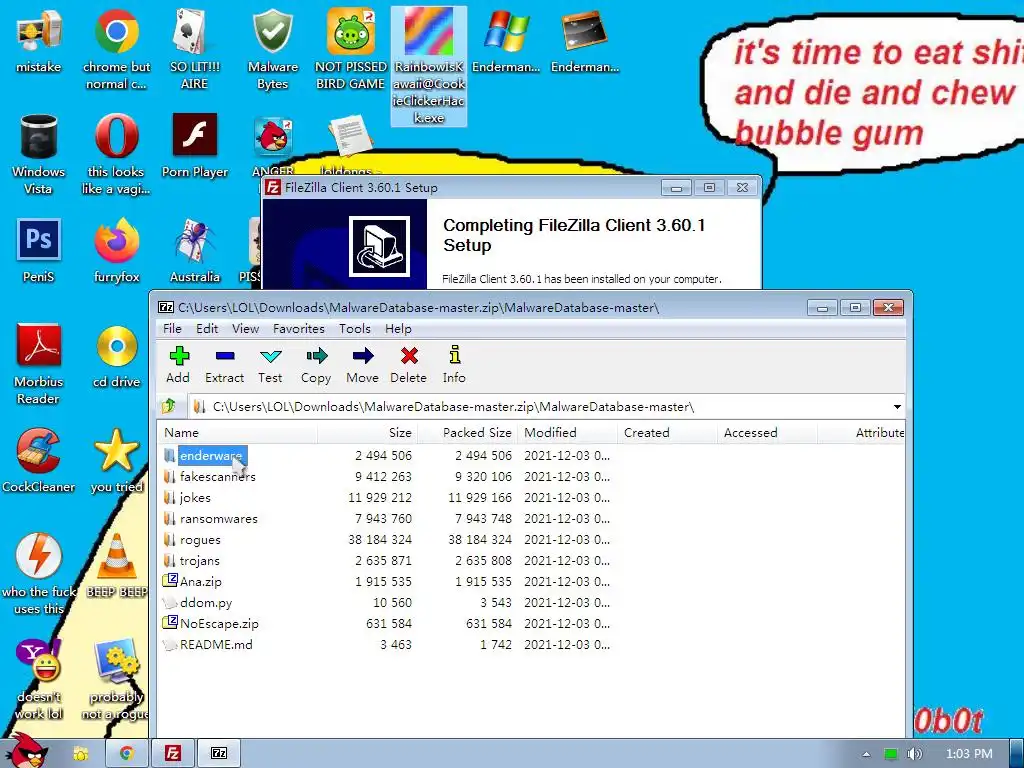
Task: Select the 'cd drive' desktop icon
Action: [116, 357]
